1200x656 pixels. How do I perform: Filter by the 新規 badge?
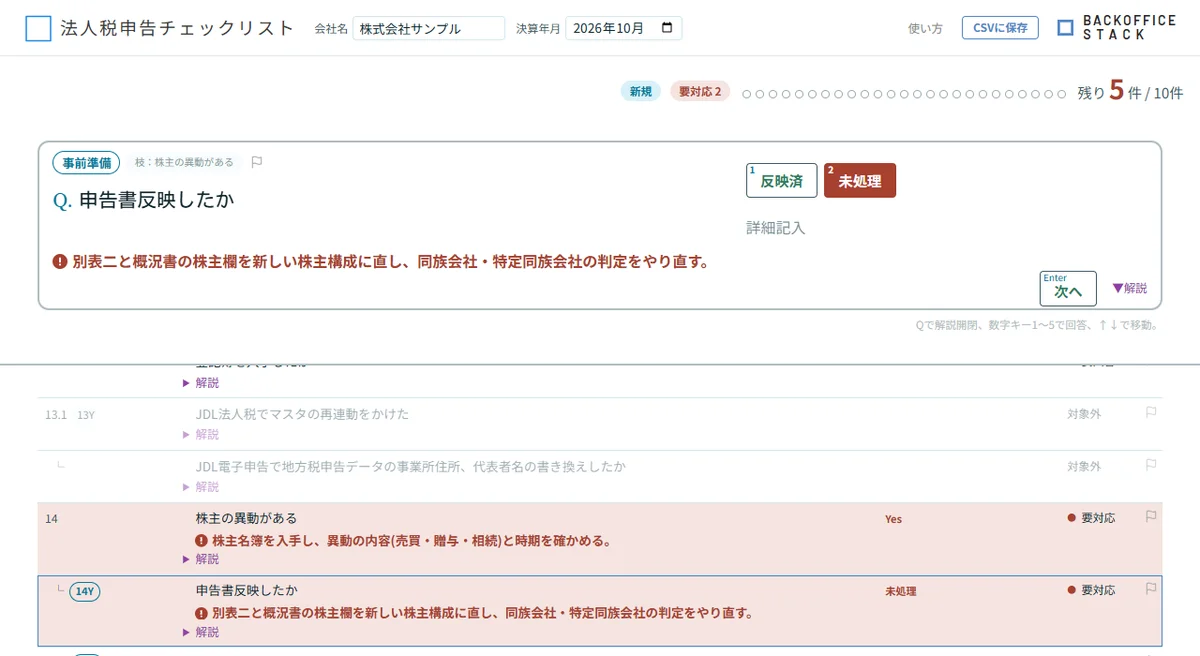tap(640, 92)
